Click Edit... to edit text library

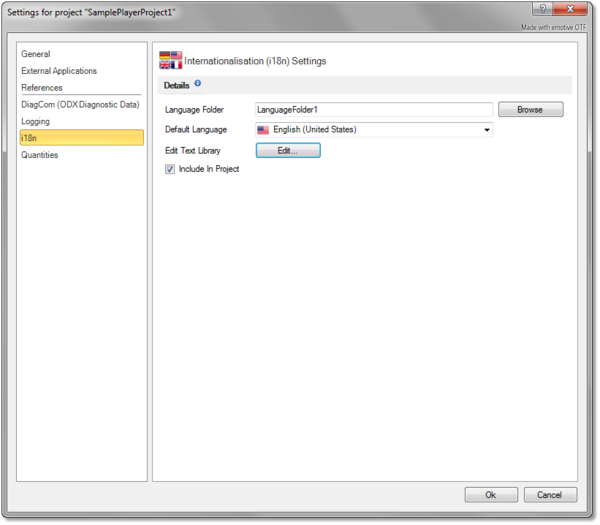288,150
